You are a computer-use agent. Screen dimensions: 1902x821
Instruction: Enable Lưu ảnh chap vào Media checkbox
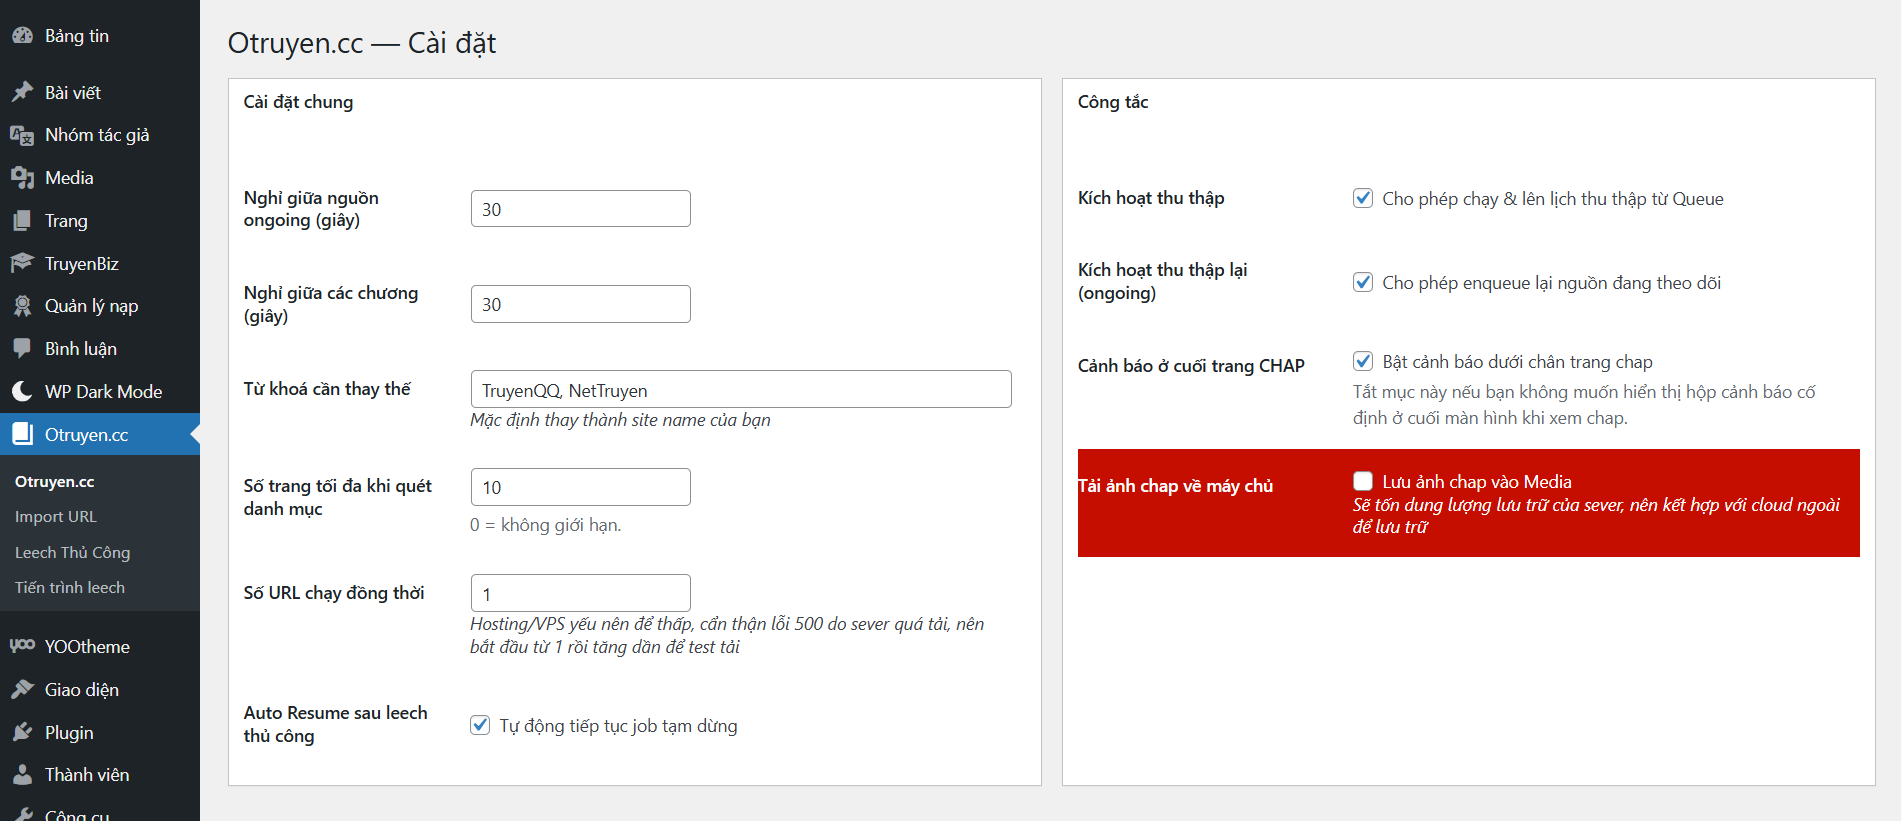tap(1363, 481)
